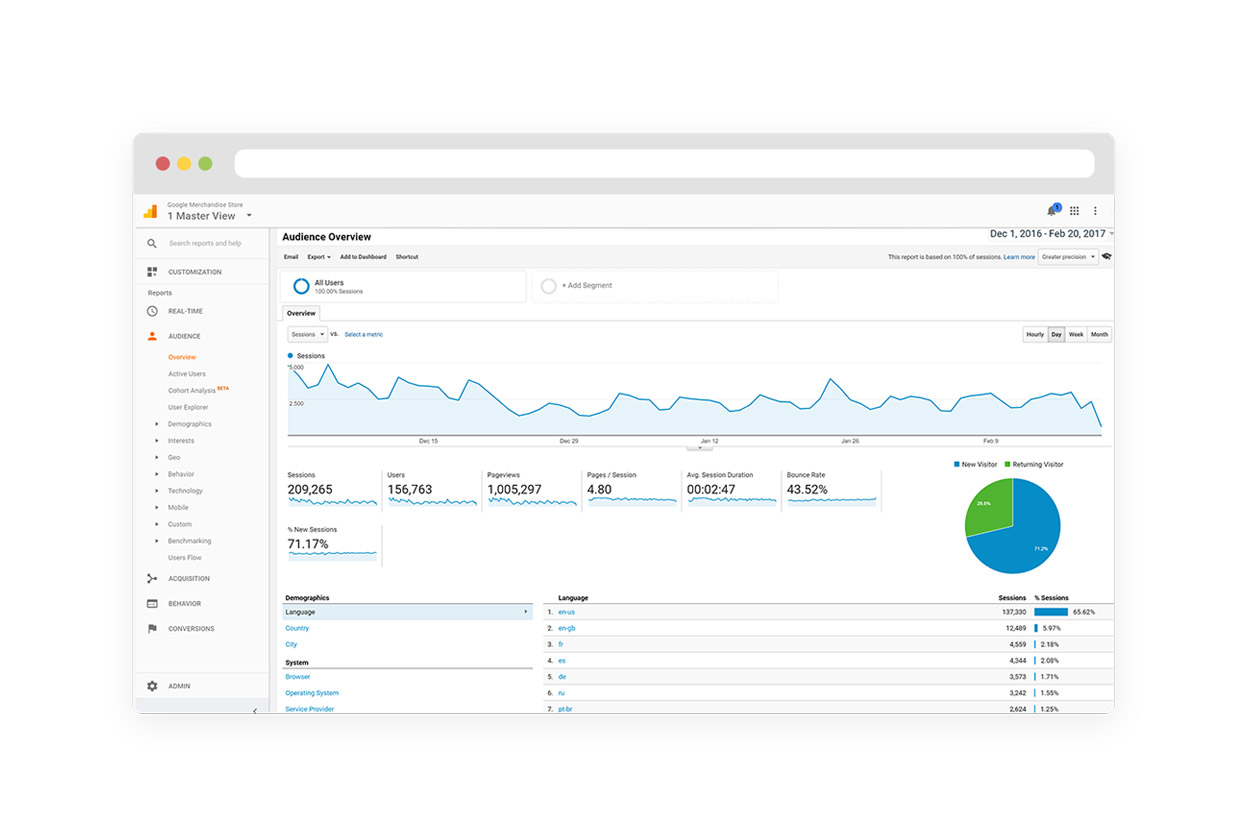Viewport: 1248px width, 832px height.
Task: Select the Language demographics row
Action: pyautogui.click(x=407, y=612)
